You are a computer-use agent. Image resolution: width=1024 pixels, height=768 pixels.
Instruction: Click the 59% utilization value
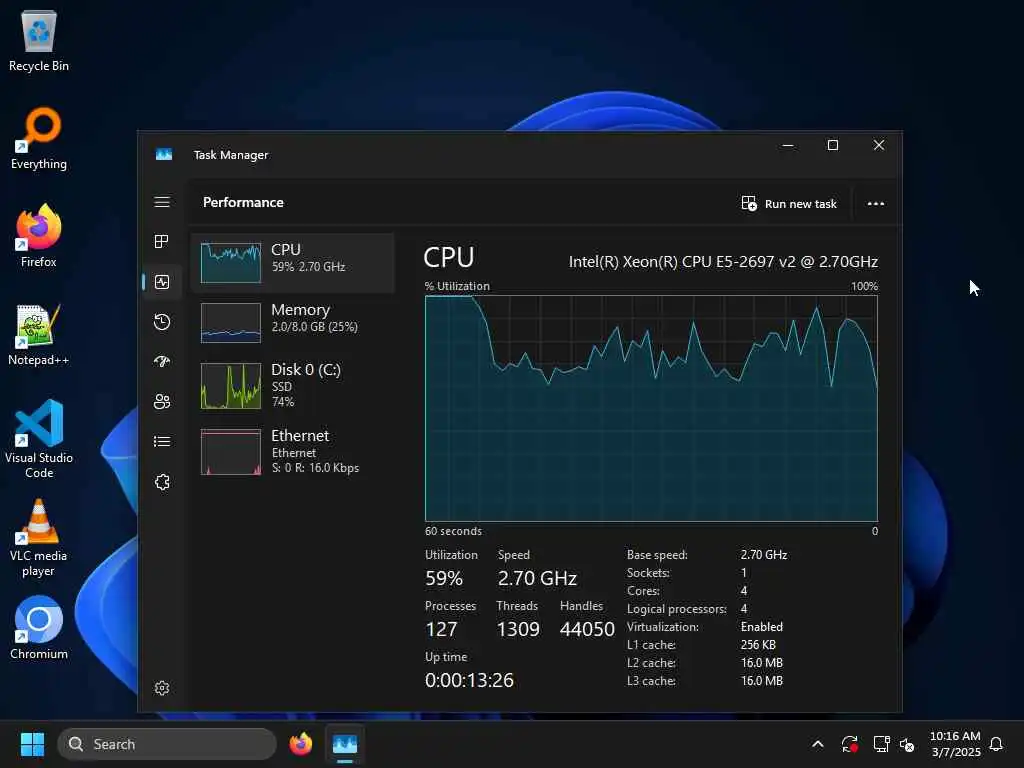coord(444,578)
